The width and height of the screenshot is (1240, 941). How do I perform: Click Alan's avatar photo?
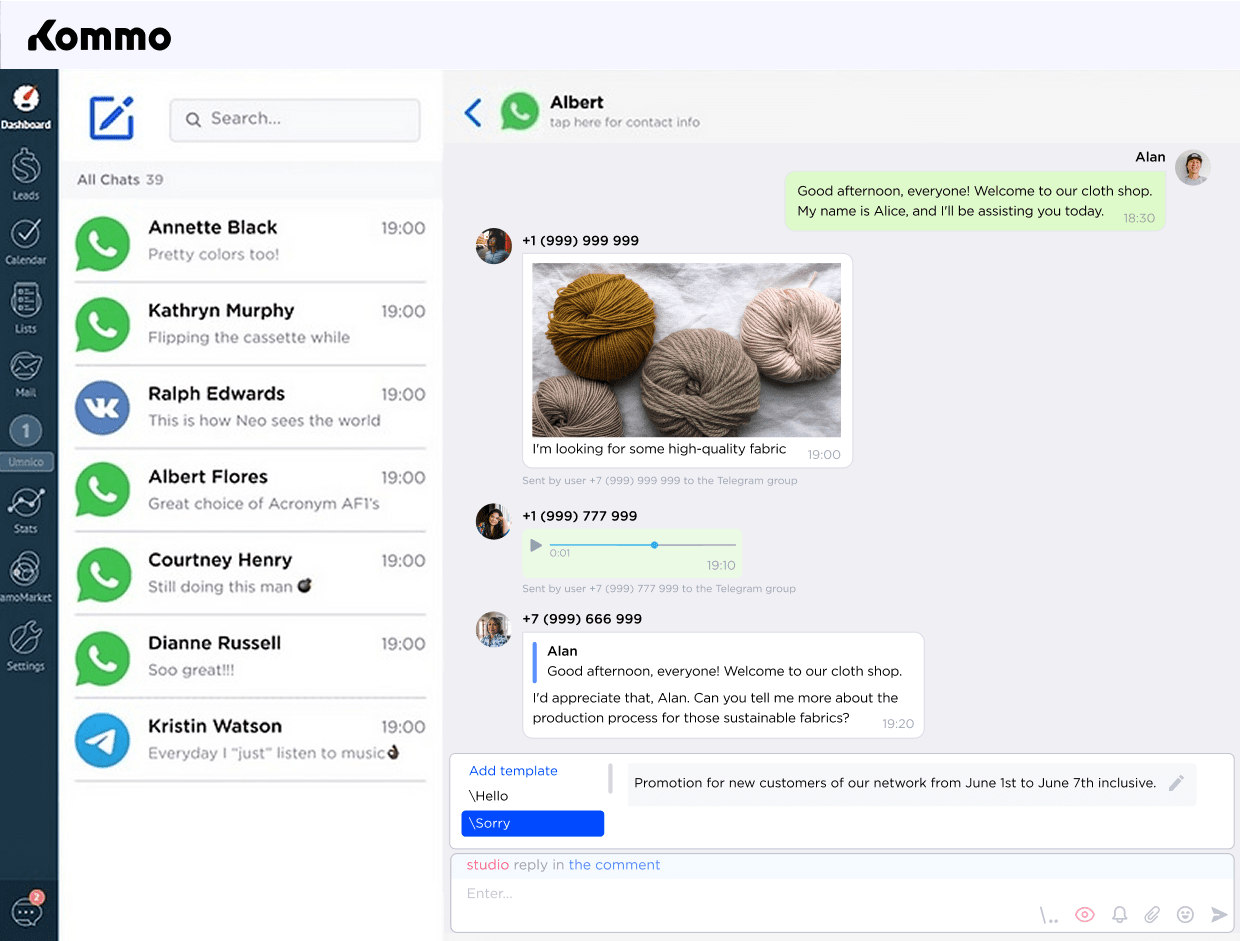point(1192,168)
